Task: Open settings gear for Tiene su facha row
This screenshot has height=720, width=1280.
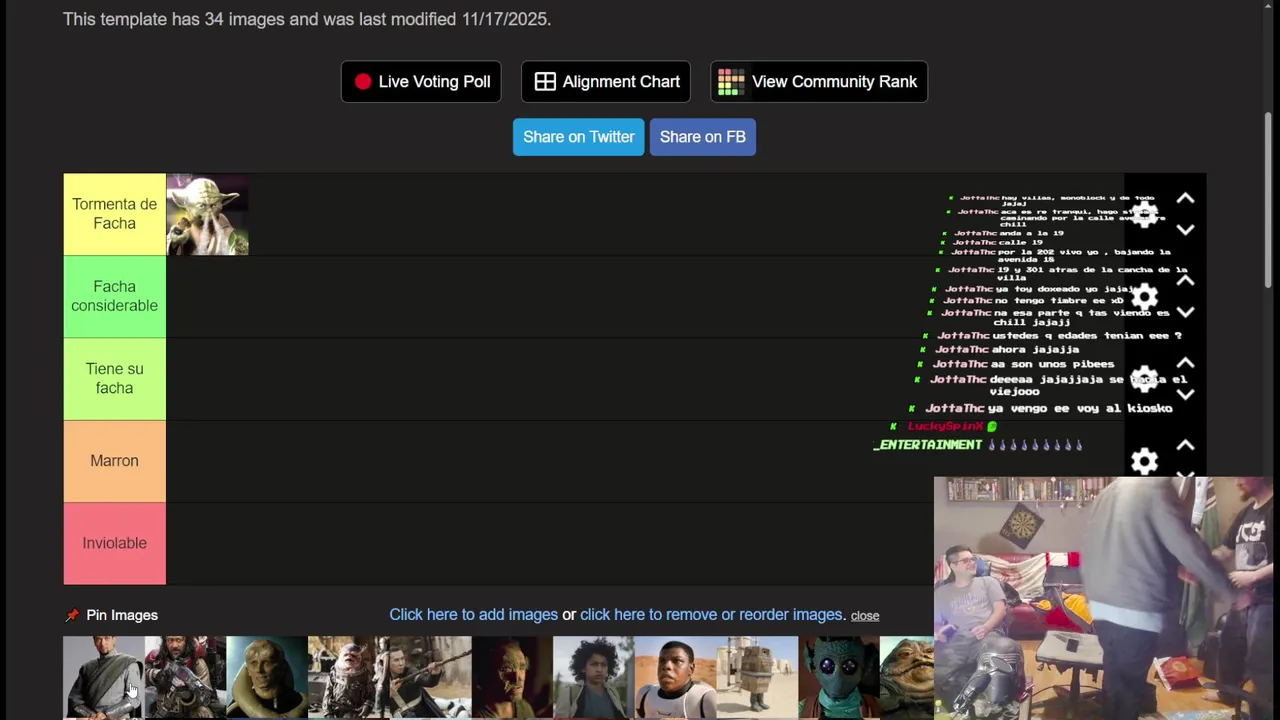Action: point(1144,379)
